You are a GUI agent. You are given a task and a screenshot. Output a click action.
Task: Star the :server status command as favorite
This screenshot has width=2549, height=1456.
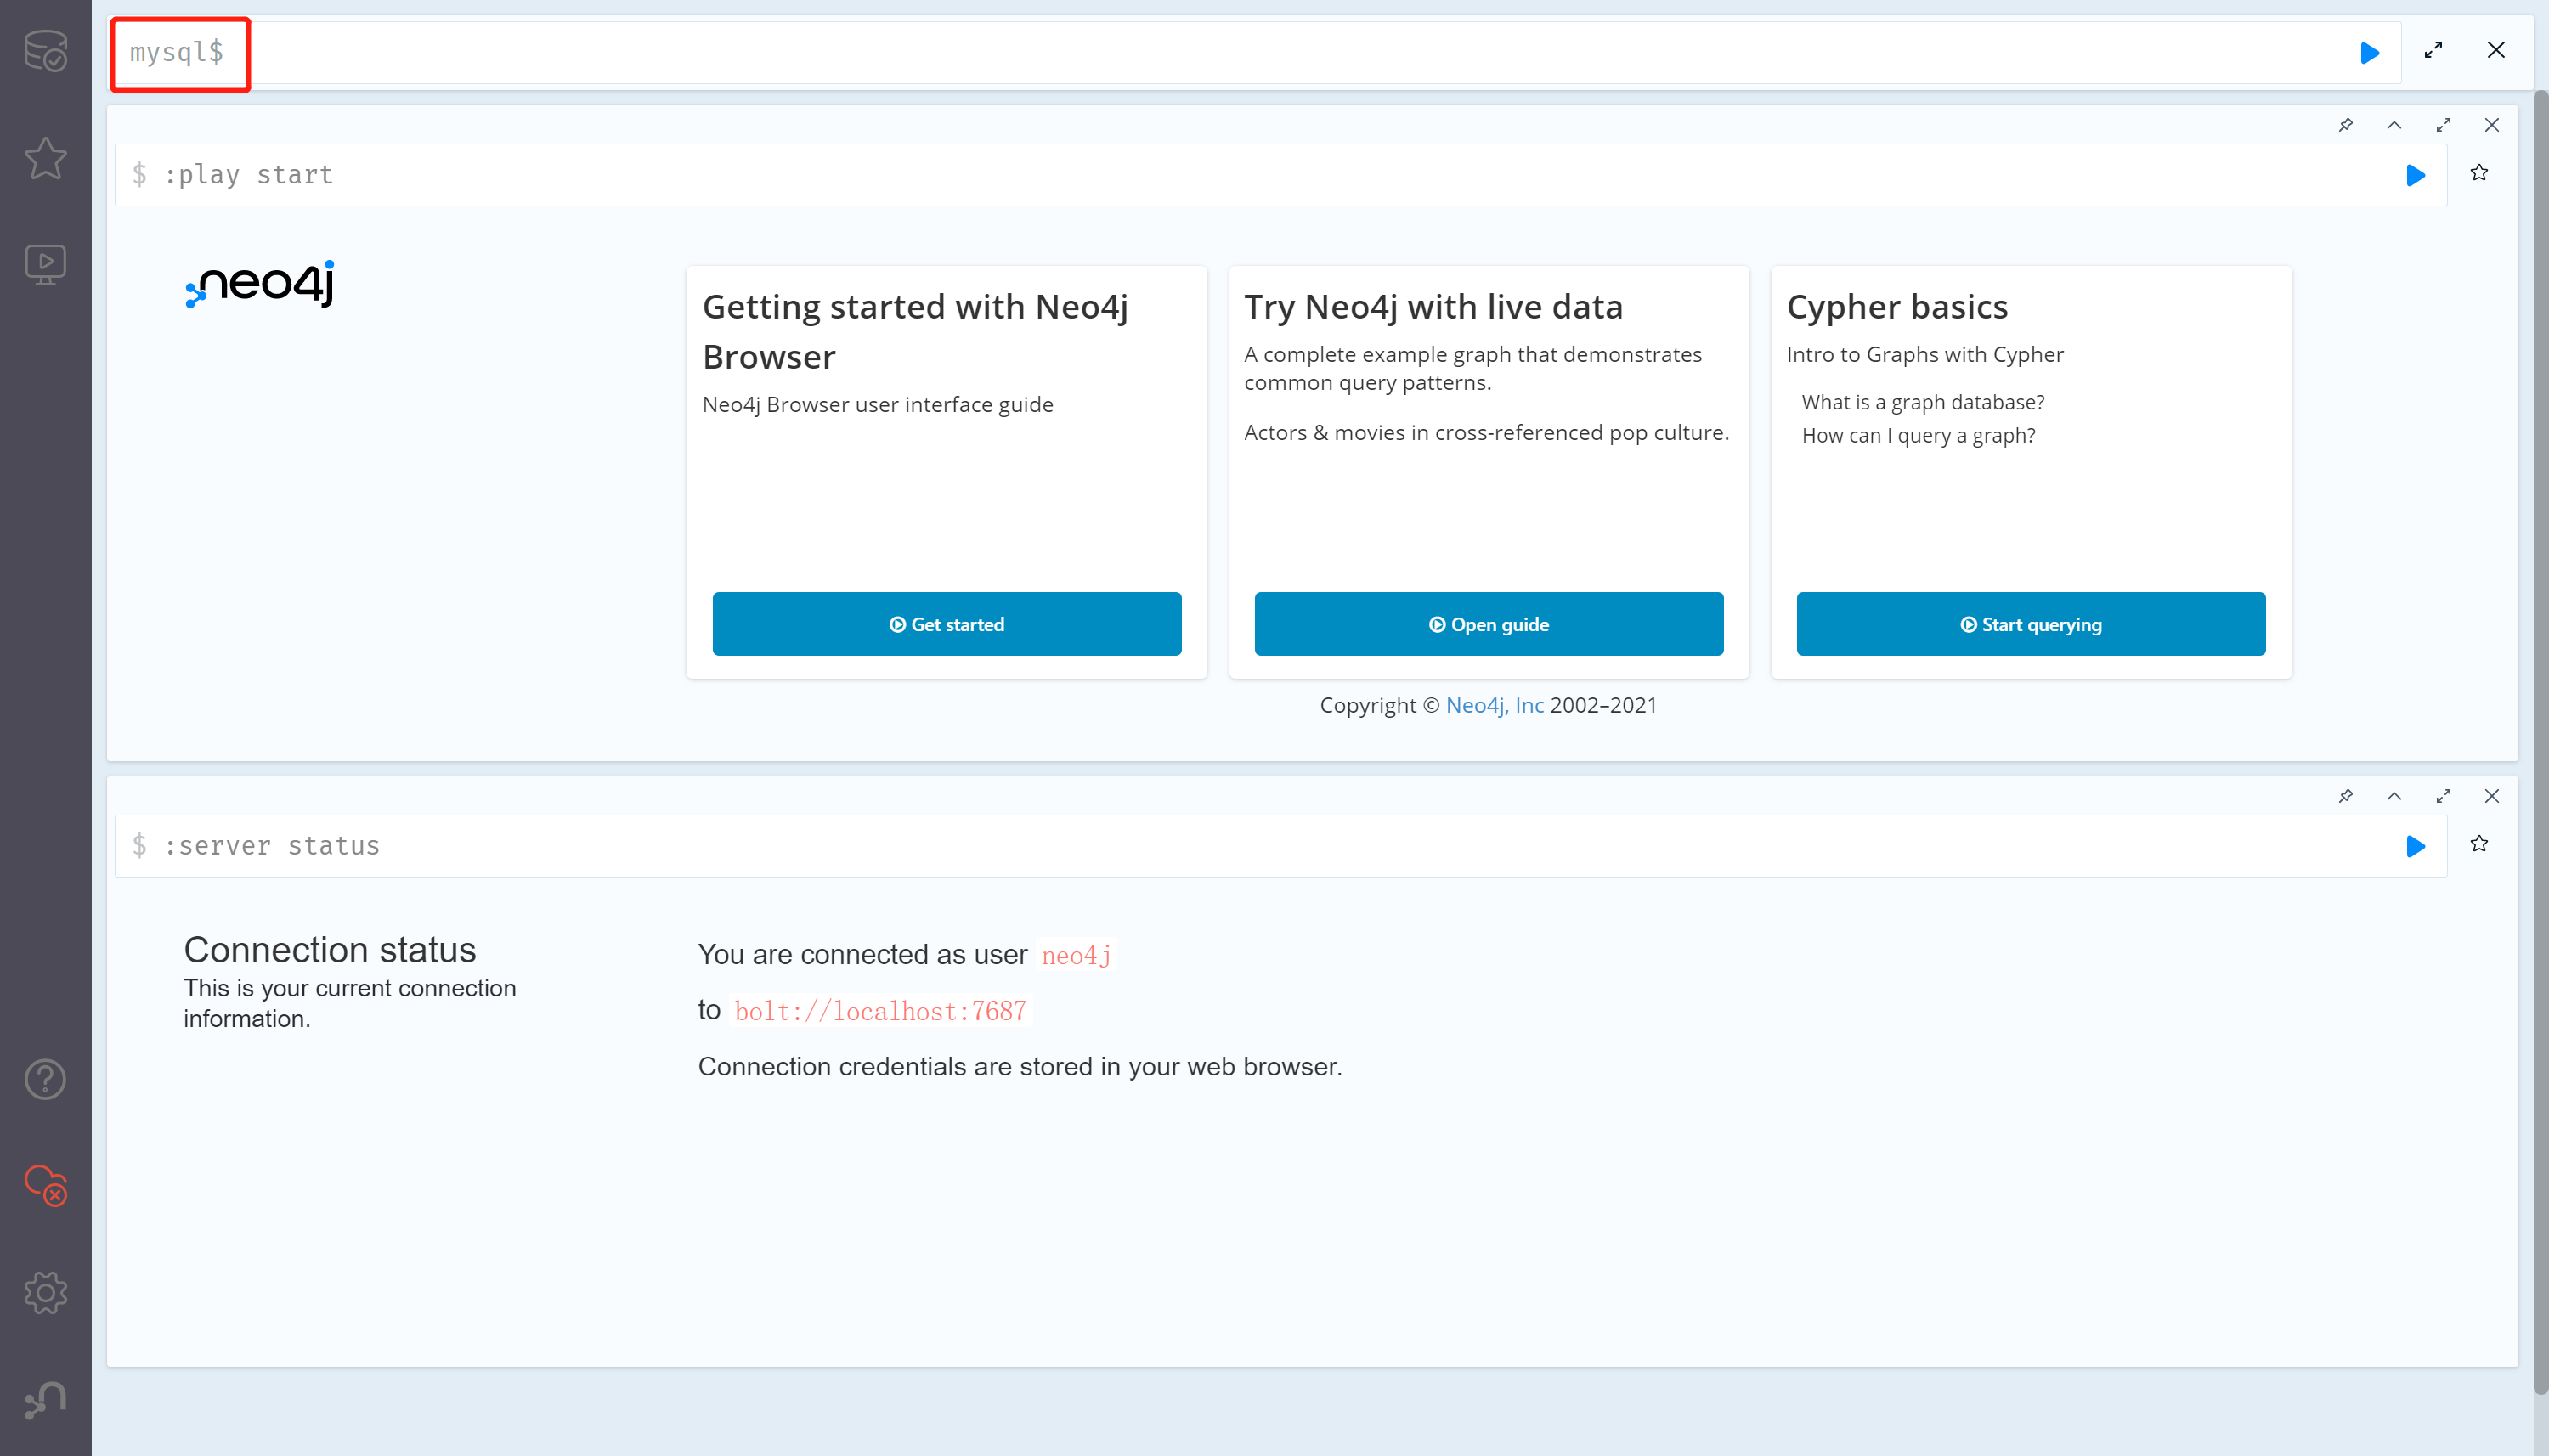(2479, 845)
